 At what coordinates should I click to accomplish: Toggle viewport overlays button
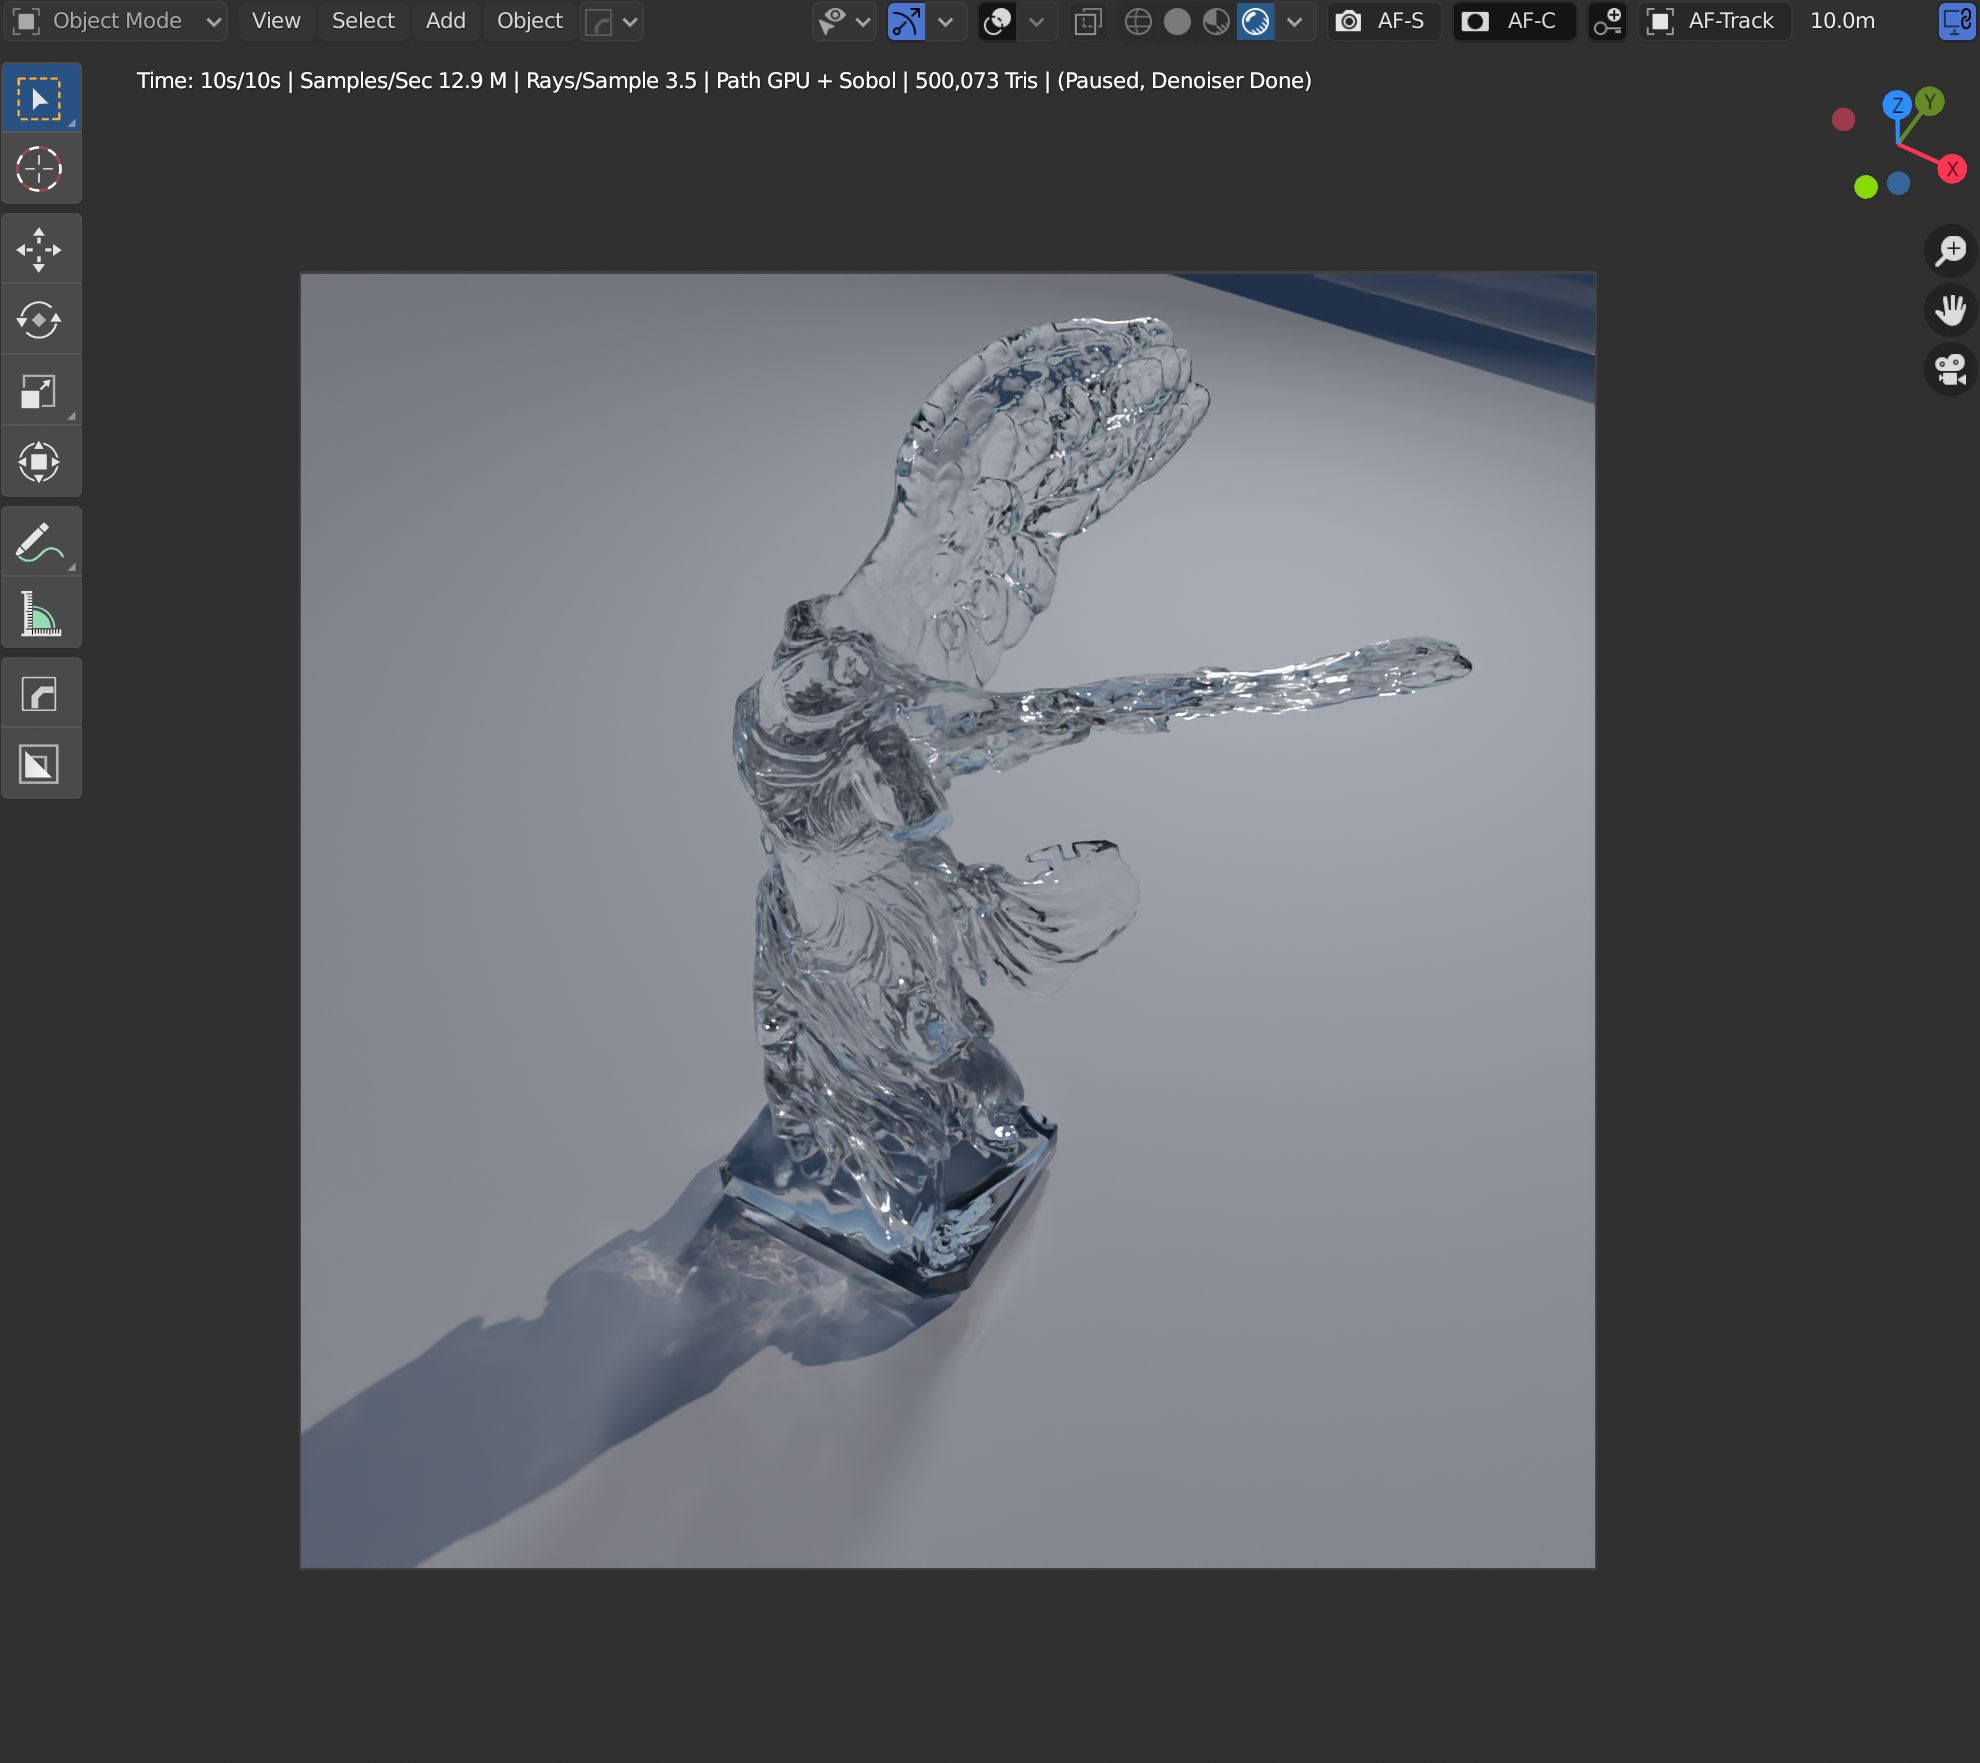click(997, 21)
